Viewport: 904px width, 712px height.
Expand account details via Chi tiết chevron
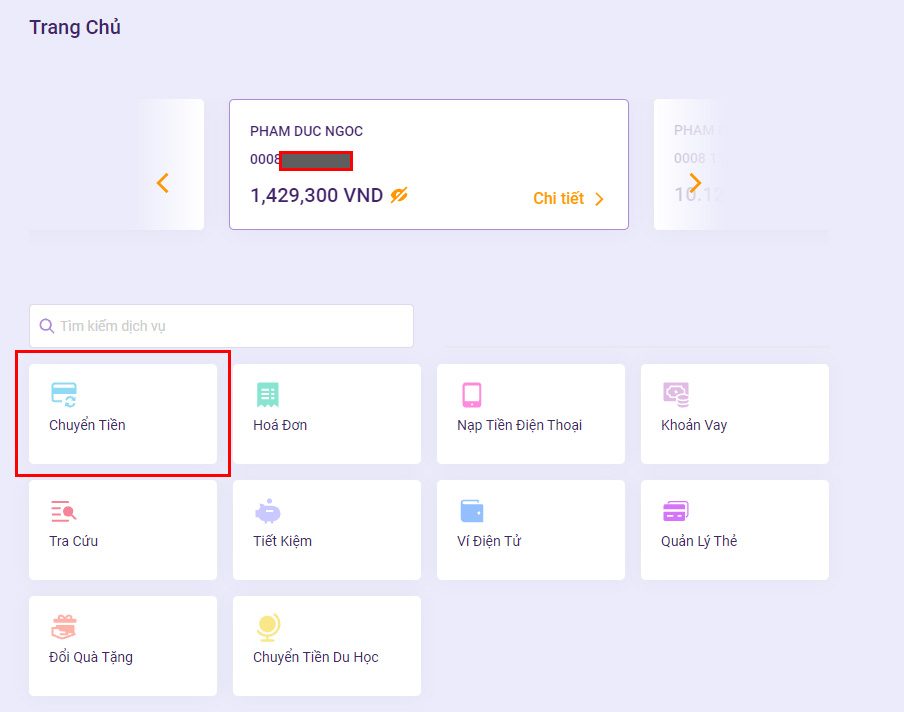600,199
